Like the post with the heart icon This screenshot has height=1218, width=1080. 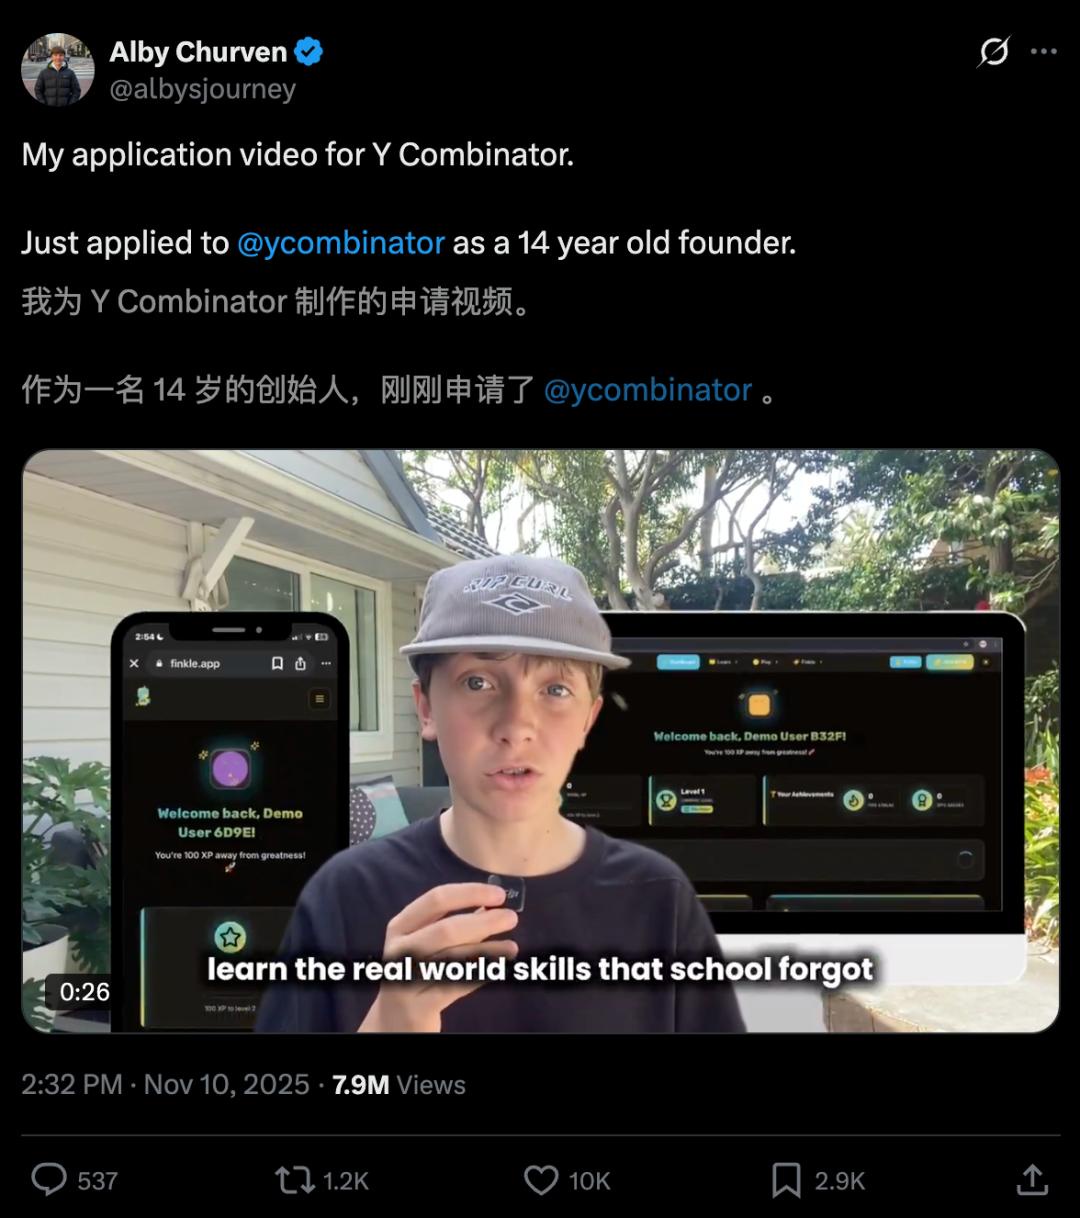(541, 1180)
